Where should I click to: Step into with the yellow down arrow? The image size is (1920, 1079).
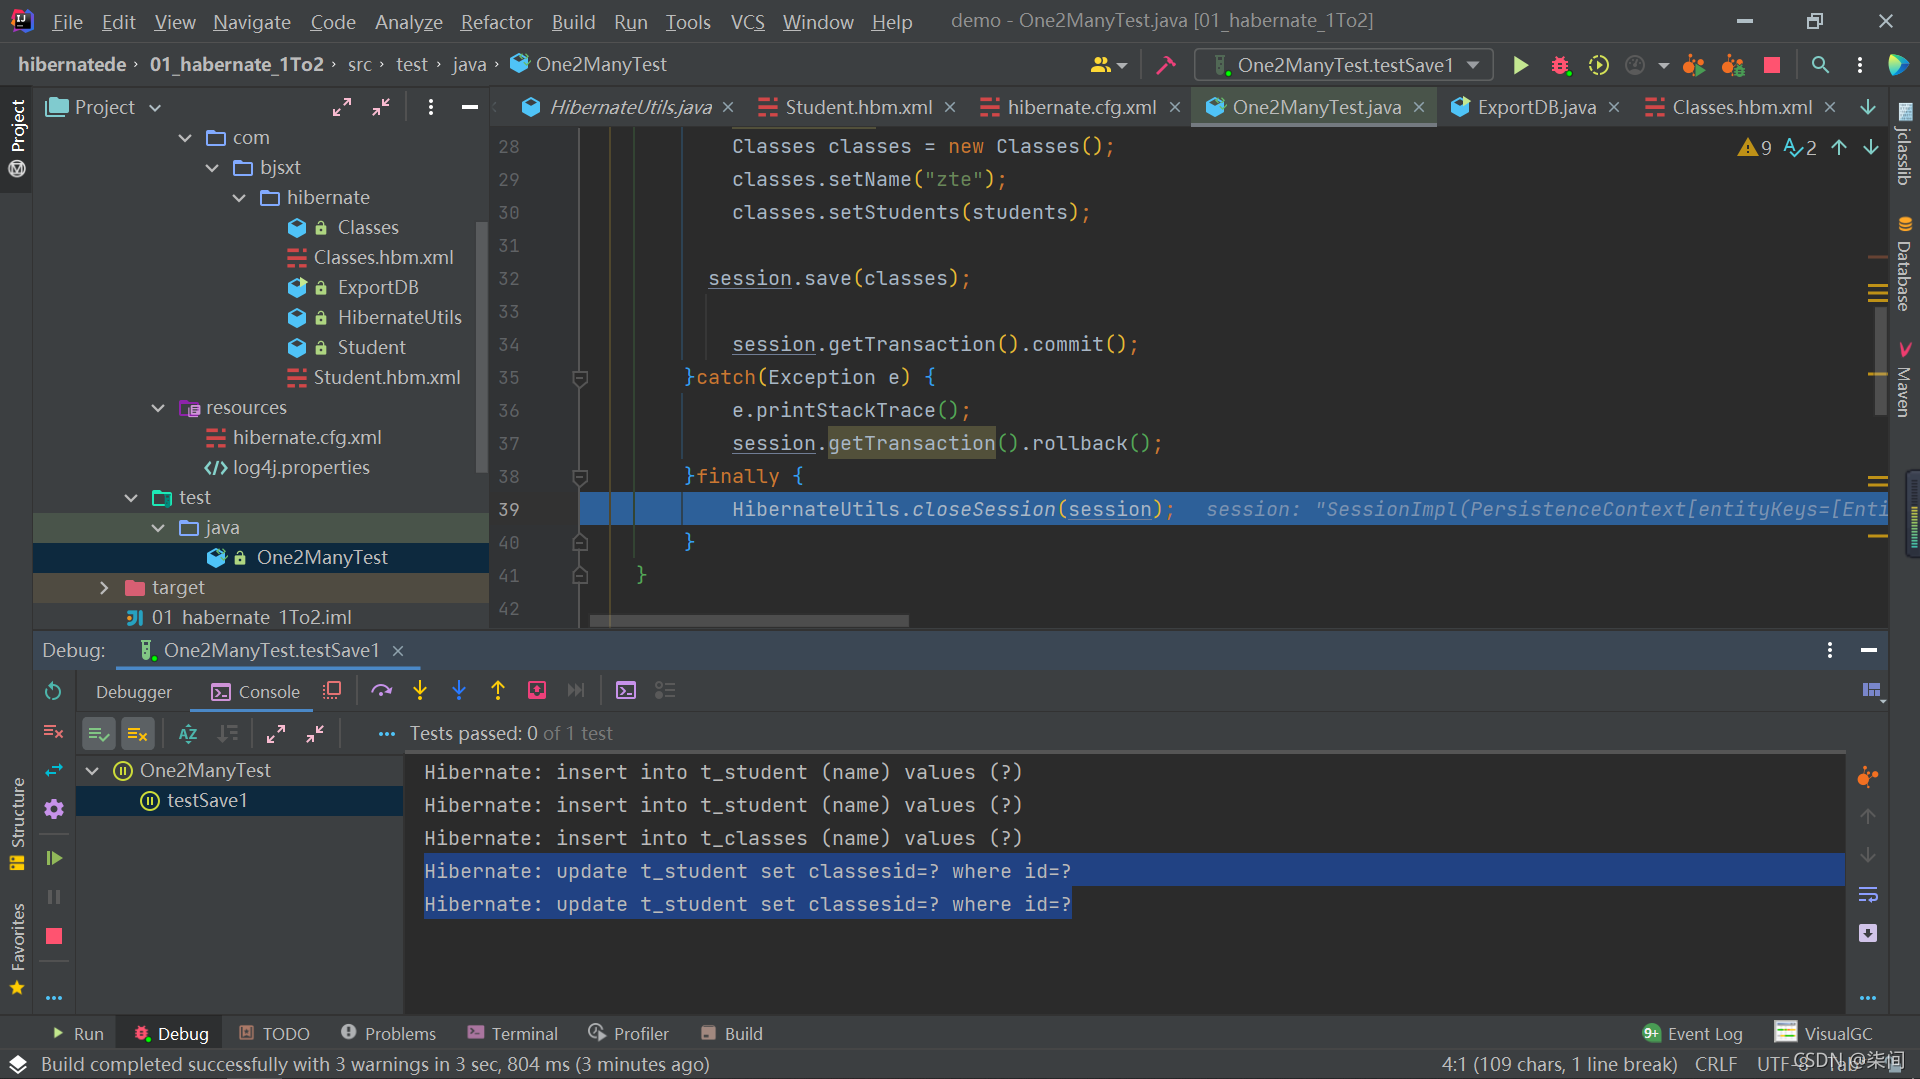(x=420, y=690)
